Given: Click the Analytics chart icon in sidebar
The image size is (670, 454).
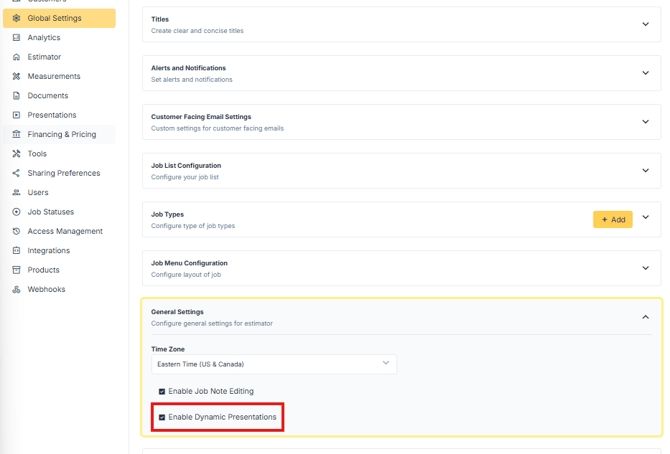Looking at the screenshot, I should (16, 38).
